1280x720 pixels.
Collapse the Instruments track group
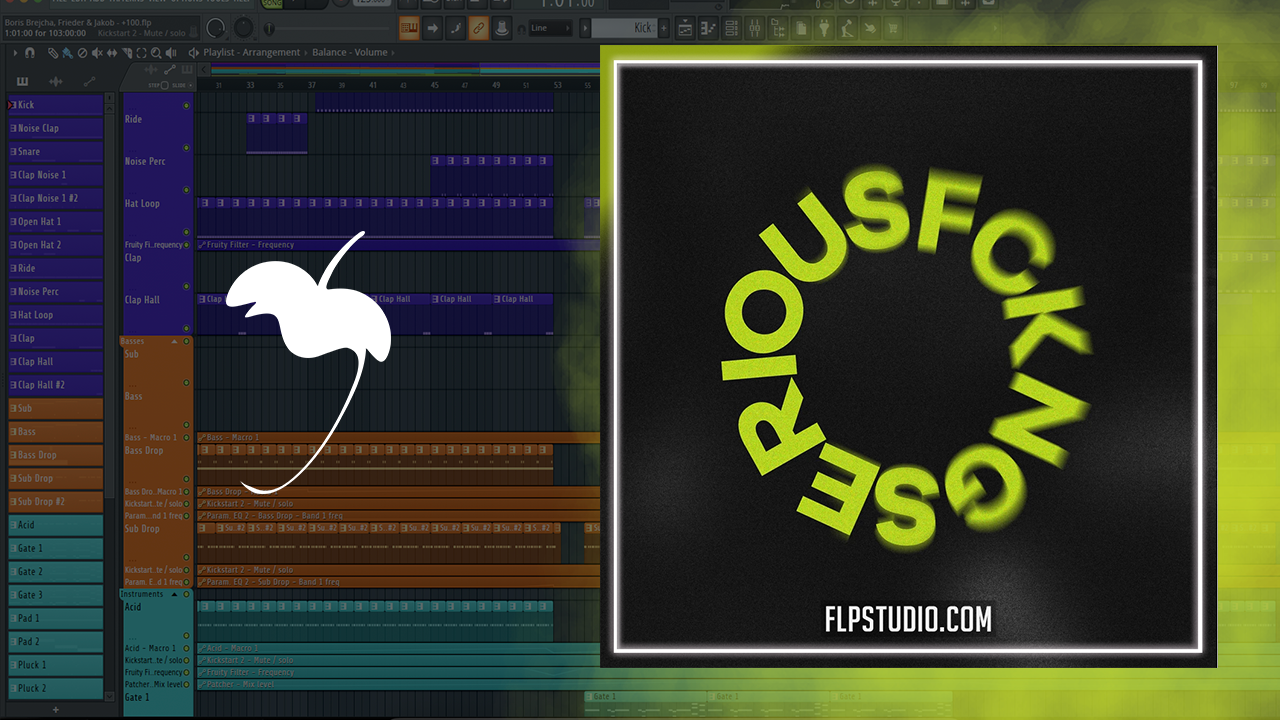coord(175,594)
